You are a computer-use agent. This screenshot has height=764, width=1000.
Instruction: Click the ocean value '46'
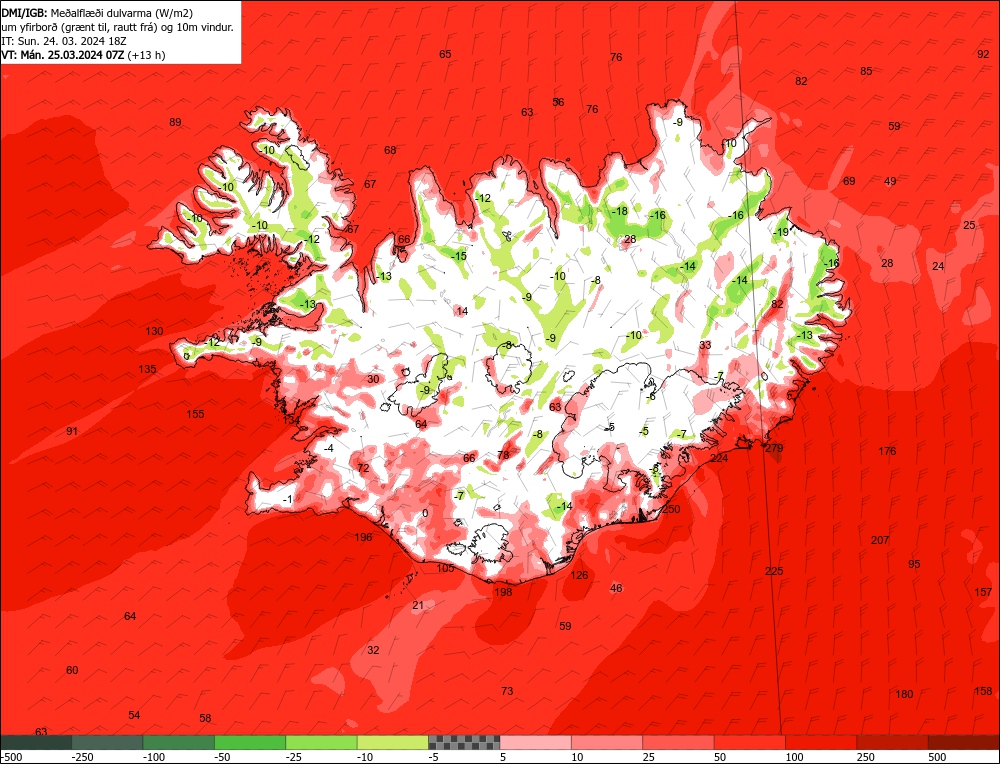[x=616, y=588]
